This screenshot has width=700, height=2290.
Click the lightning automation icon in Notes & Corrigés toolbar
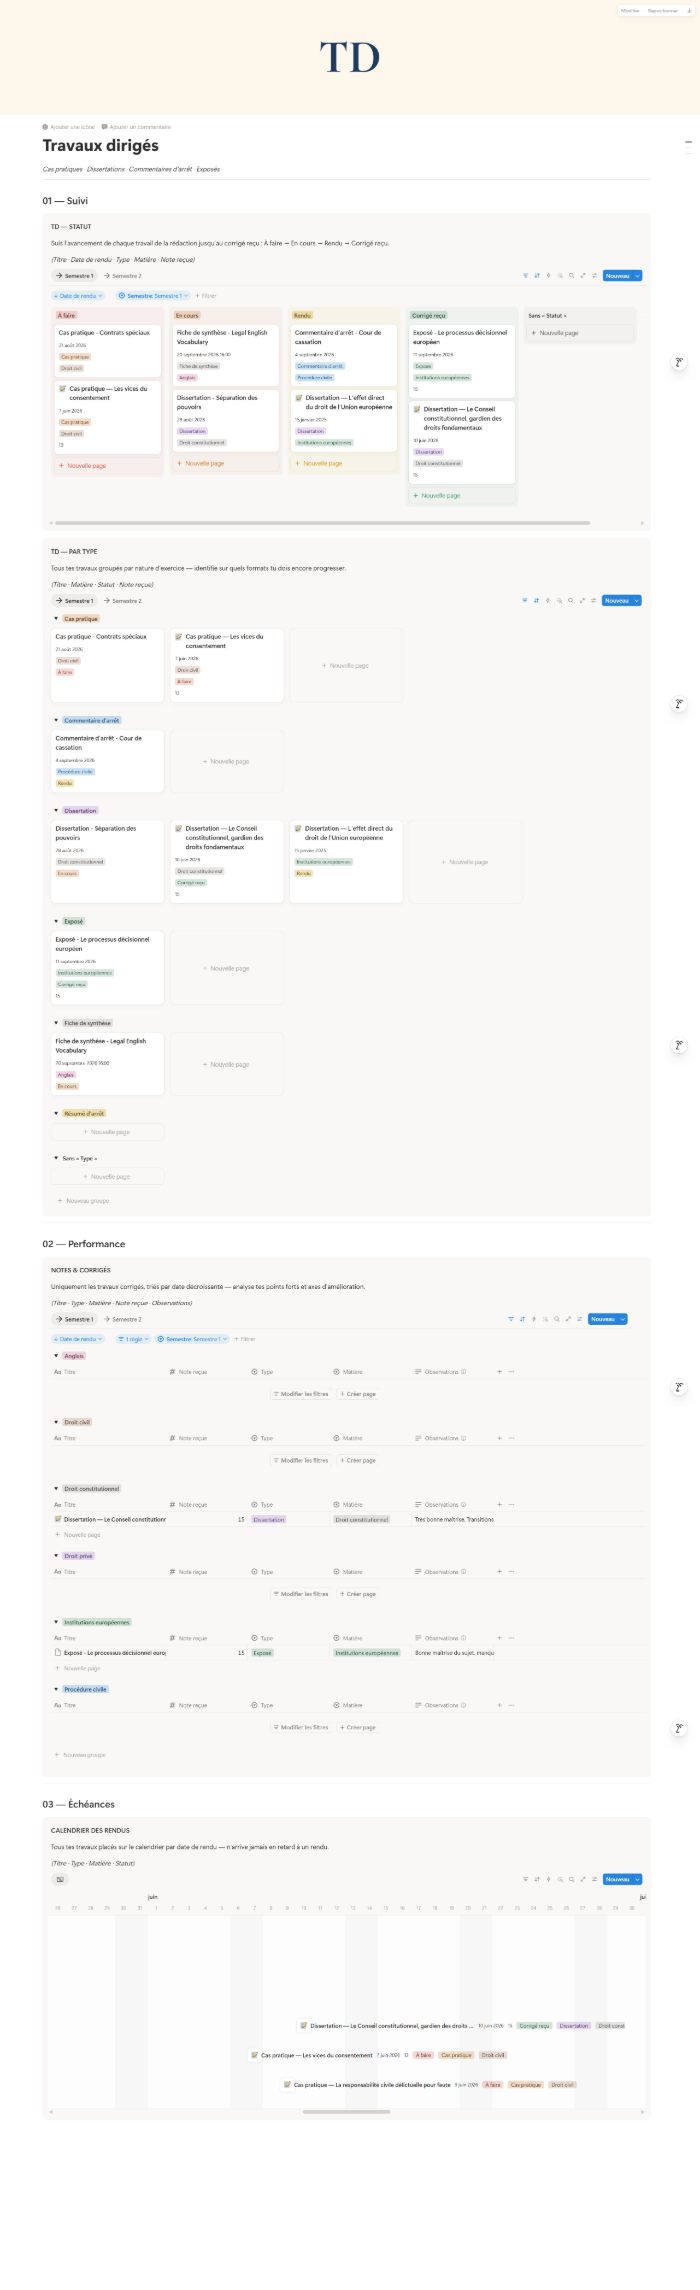[534, 1319]
